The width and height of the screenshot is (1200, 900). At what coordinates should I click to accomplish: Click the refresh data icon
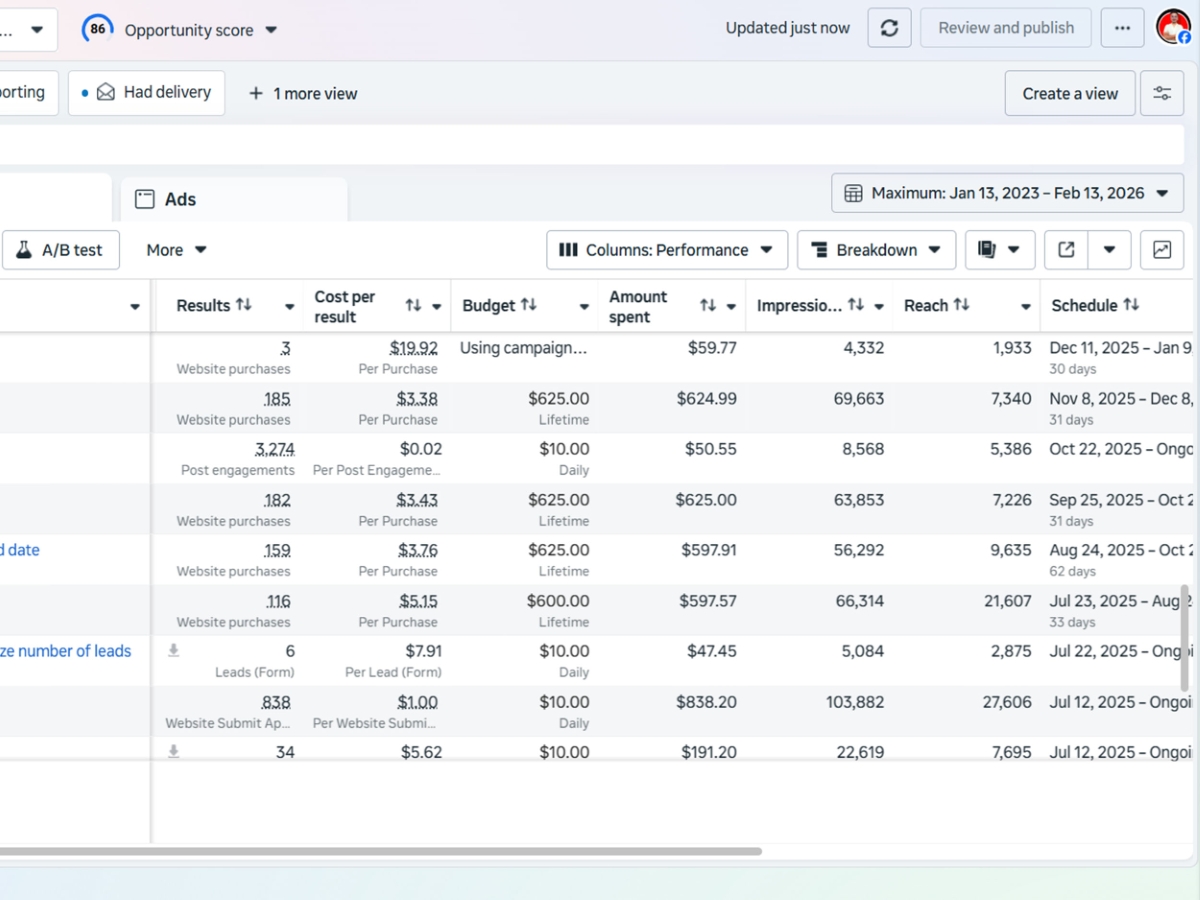point(889,28)
